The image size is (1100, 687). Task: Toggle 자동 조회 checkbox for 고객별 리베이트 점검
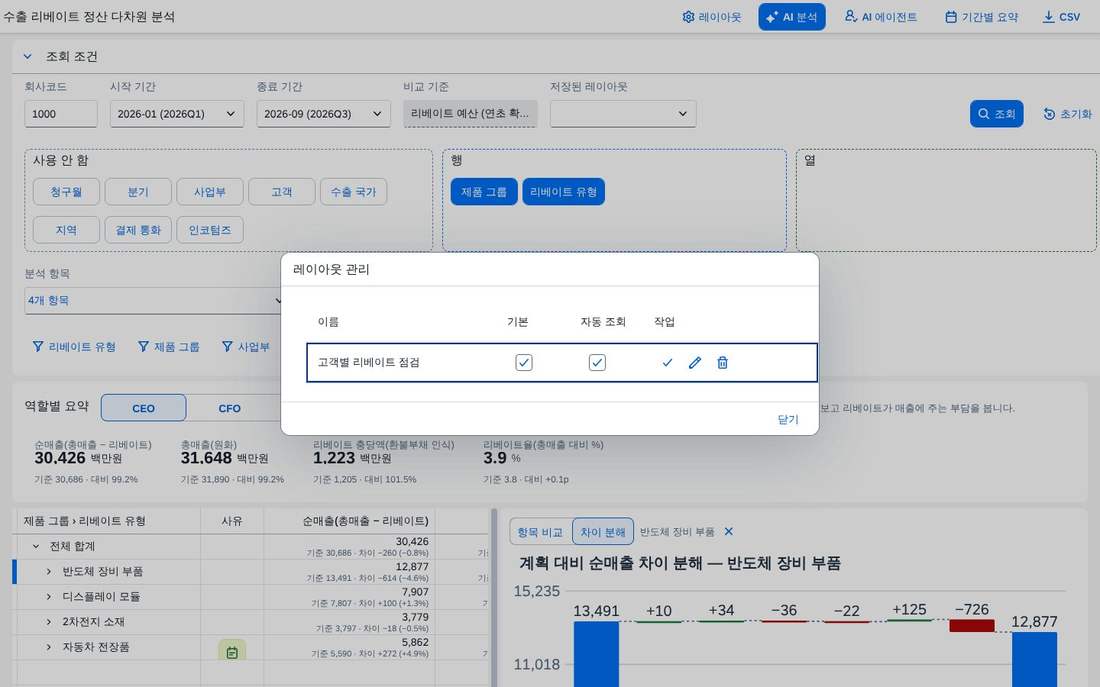point(597,363)
